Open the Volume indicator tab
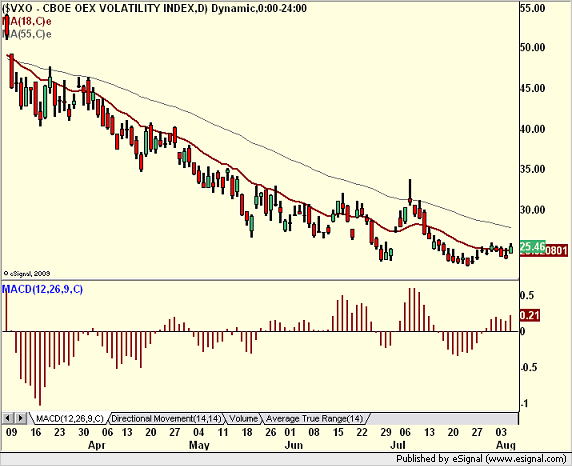Screen dimensions: 572x466 (x=243, y=419)
